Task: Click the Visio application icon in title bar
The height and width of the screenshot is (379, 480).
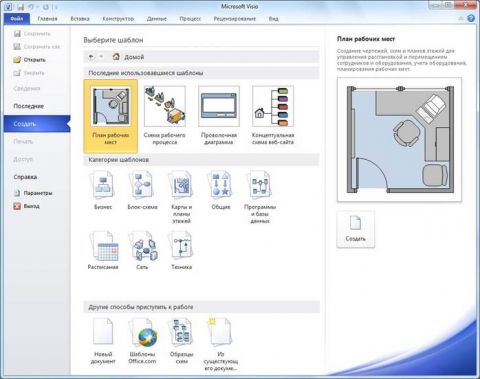Action: tap(9, 7)
